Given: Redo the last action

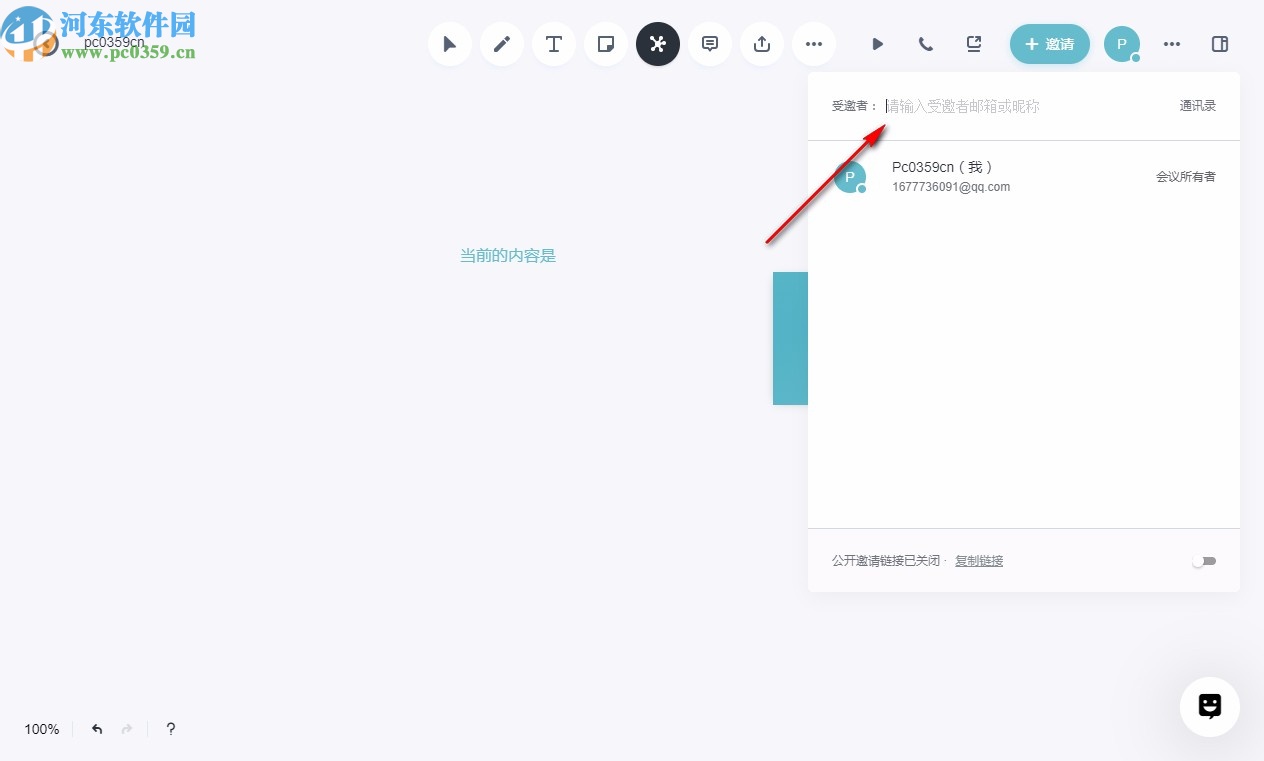Looking at the screenshot, I should coord(127,729).
